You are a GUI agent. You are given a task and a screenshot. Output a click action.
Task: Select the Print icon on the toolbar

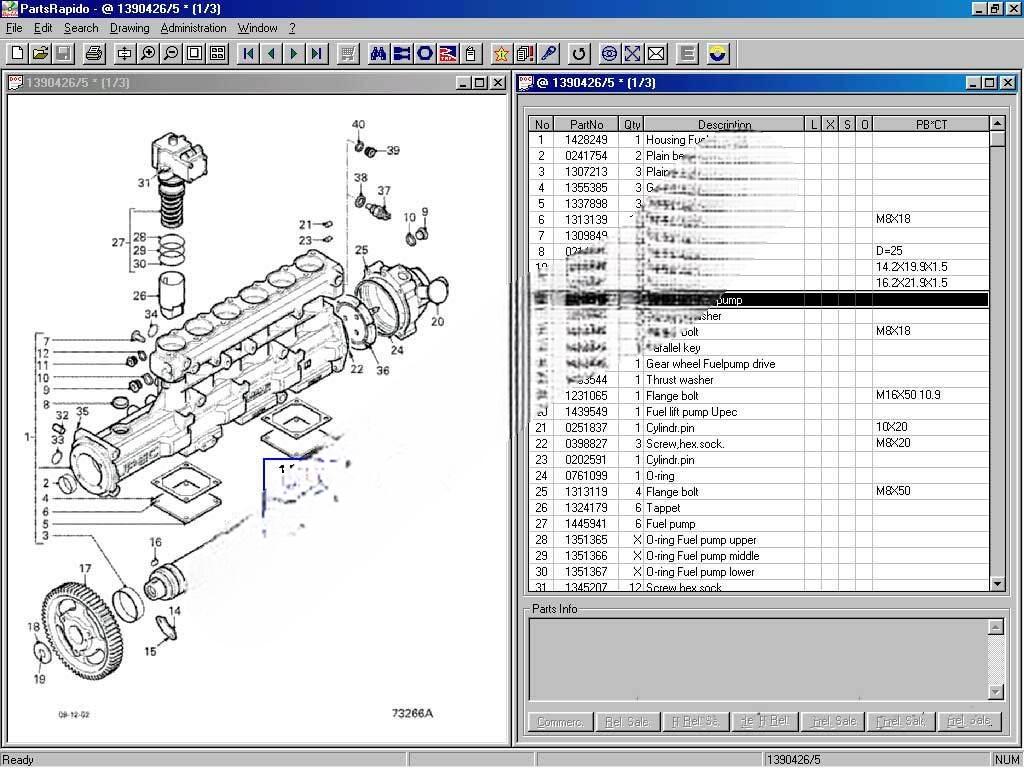94,54
